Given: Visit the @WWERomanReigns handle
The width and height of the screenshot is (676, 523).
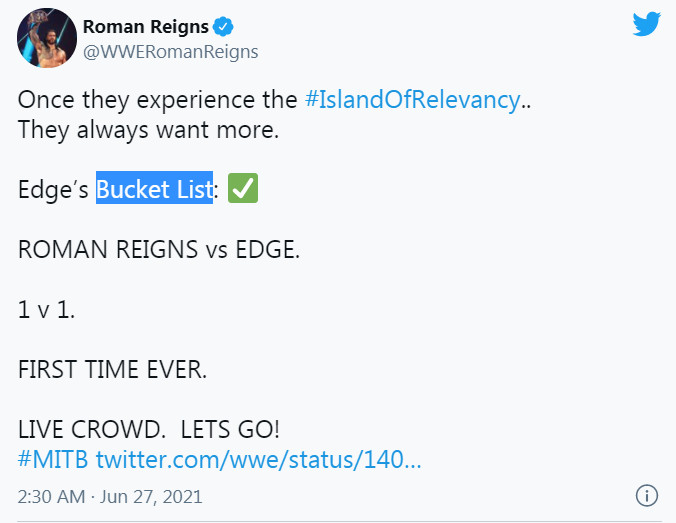Looking at the screenshot, I should tap(170, 52).
